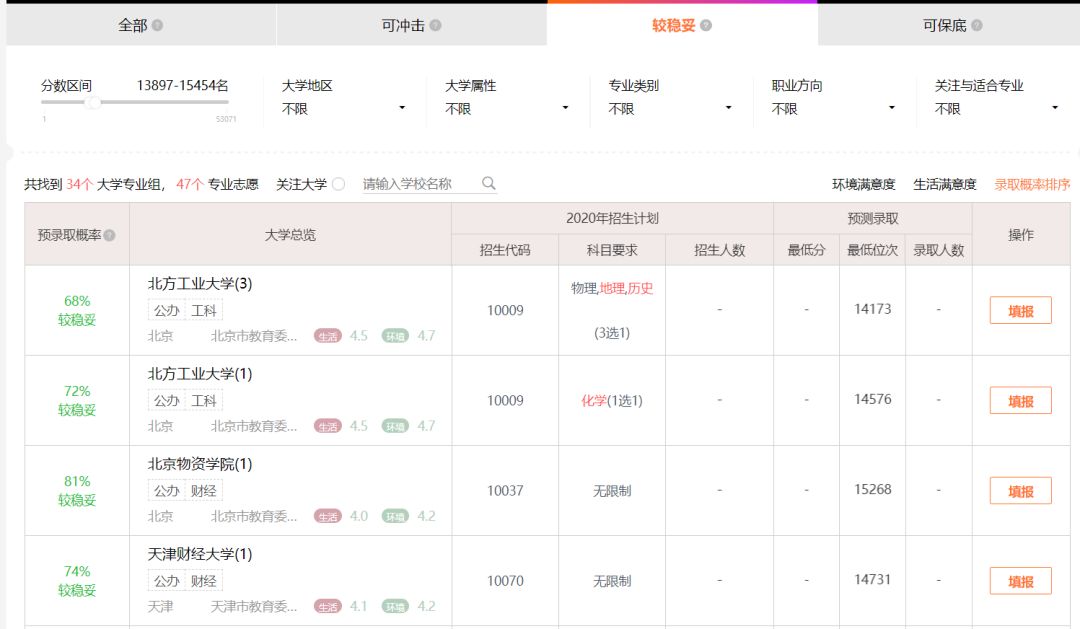The width and height of the screenshot is (1080, 629).
Task: Sort by 环境满意度
Action: pyautogui.click(x=863, y=184)
